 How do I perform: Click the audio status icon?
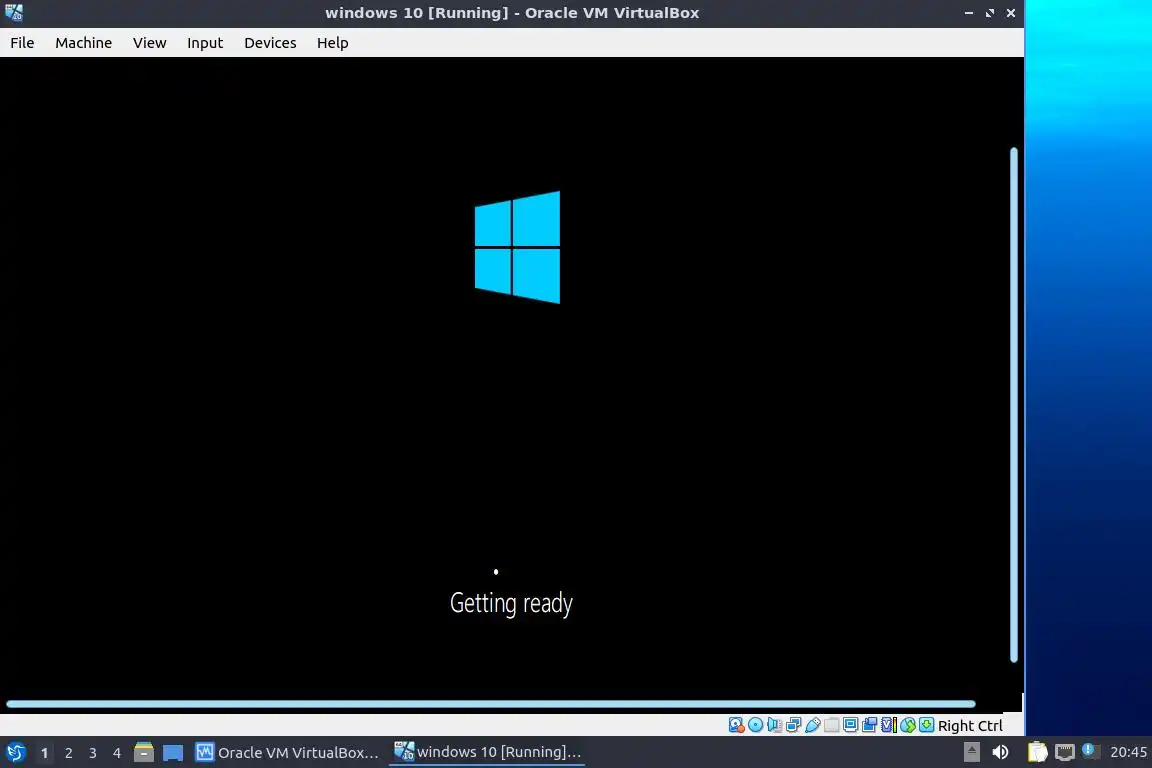pos(774,725)
